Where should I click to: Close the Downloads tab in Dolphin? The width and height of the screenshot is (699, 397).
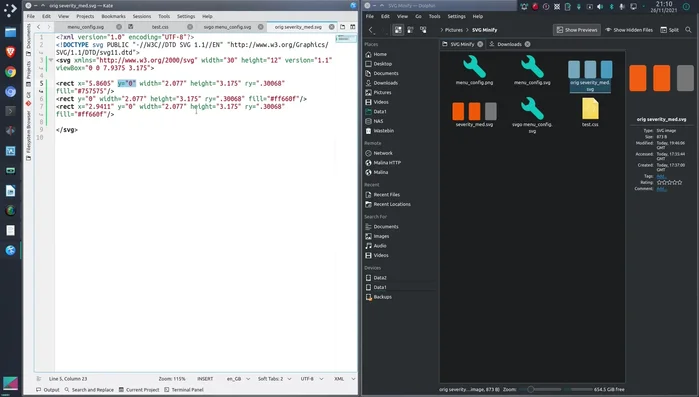tap(527, 44)
